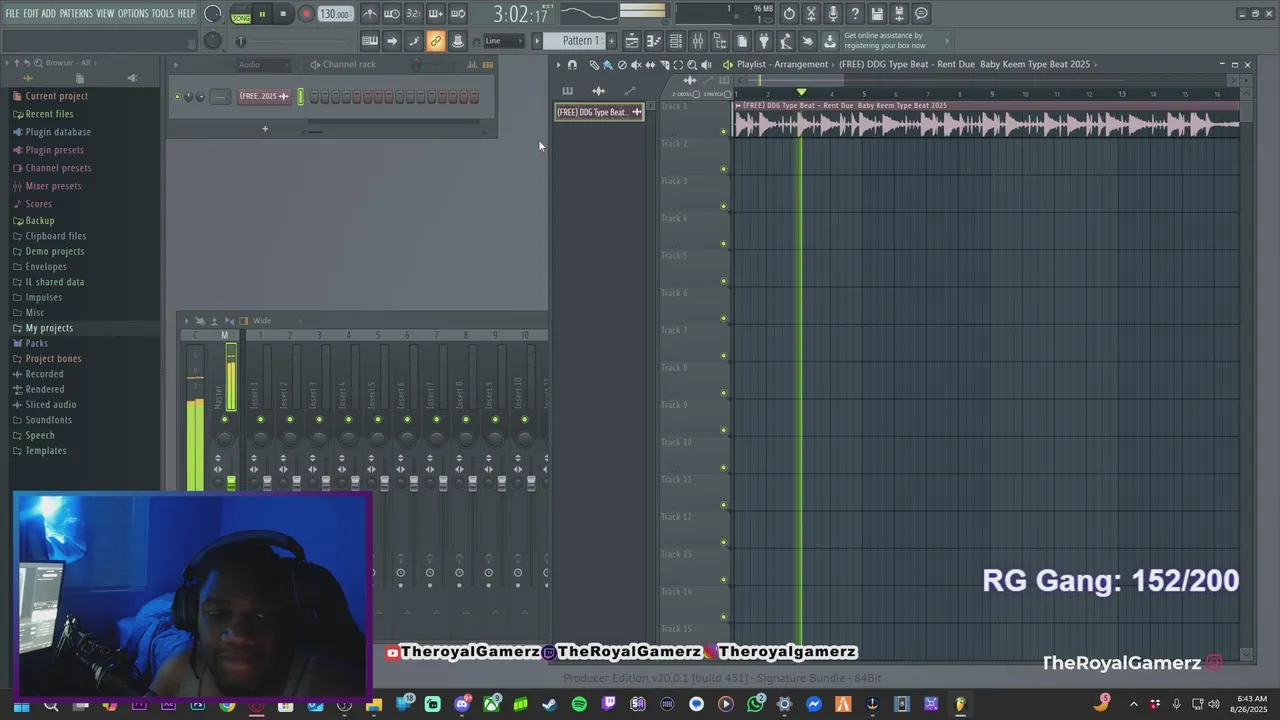Open the OPTIONS menu
Image resolution: width=1280 pixels, height=720 pixels.
[133, 14]
